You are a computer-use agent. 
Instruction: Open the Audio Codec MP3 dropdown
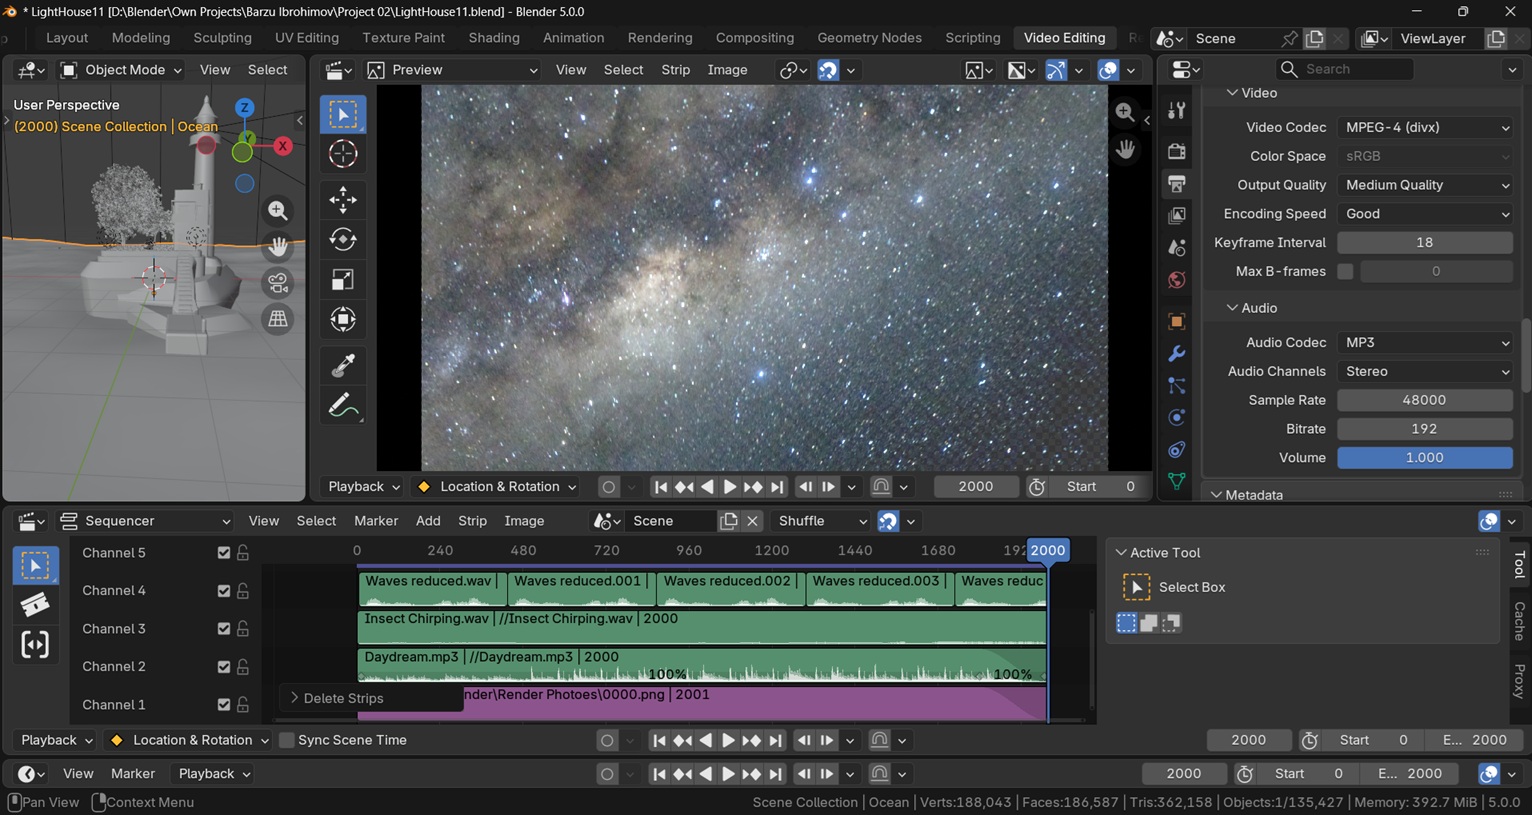(x=1425, y=342)
